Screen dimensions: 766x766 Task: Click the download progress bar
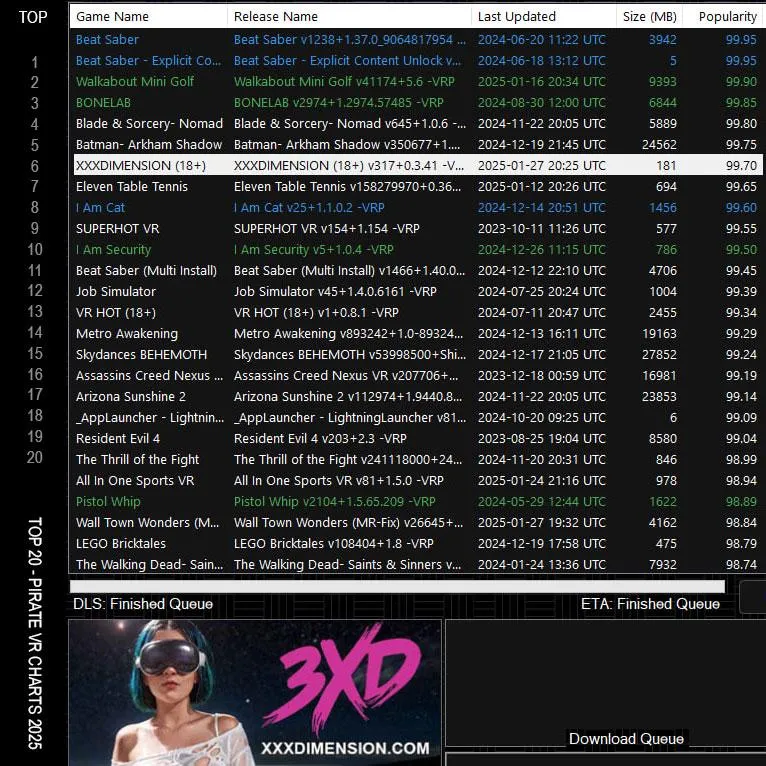(397, 586)
